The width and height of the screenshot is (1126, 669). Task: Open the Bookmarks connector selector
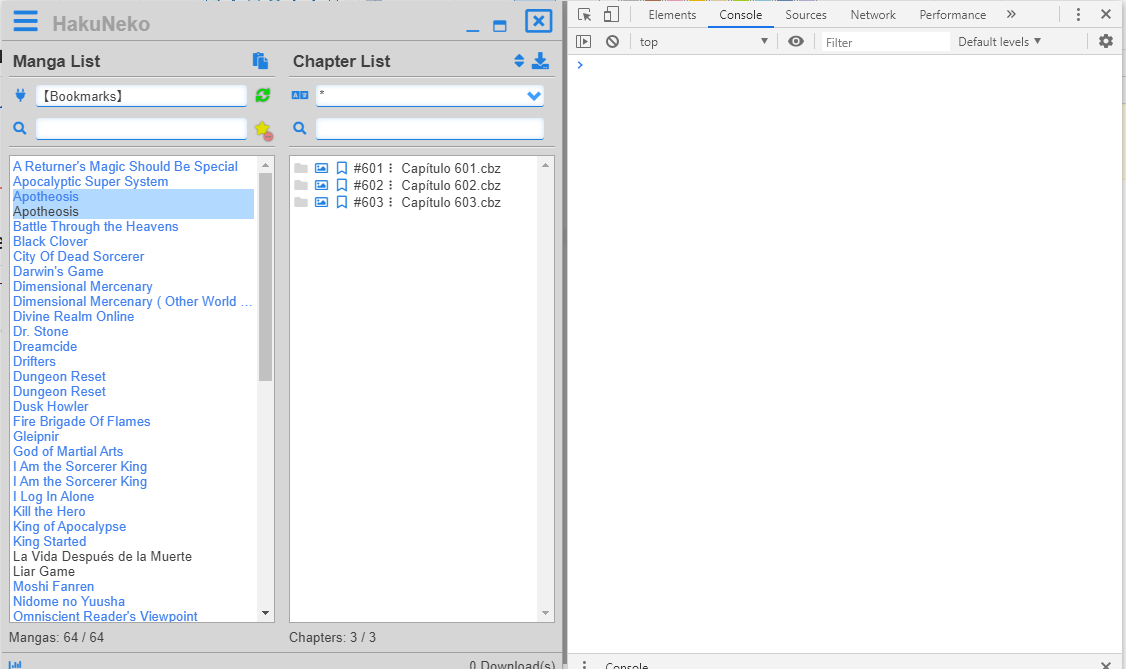141,95
